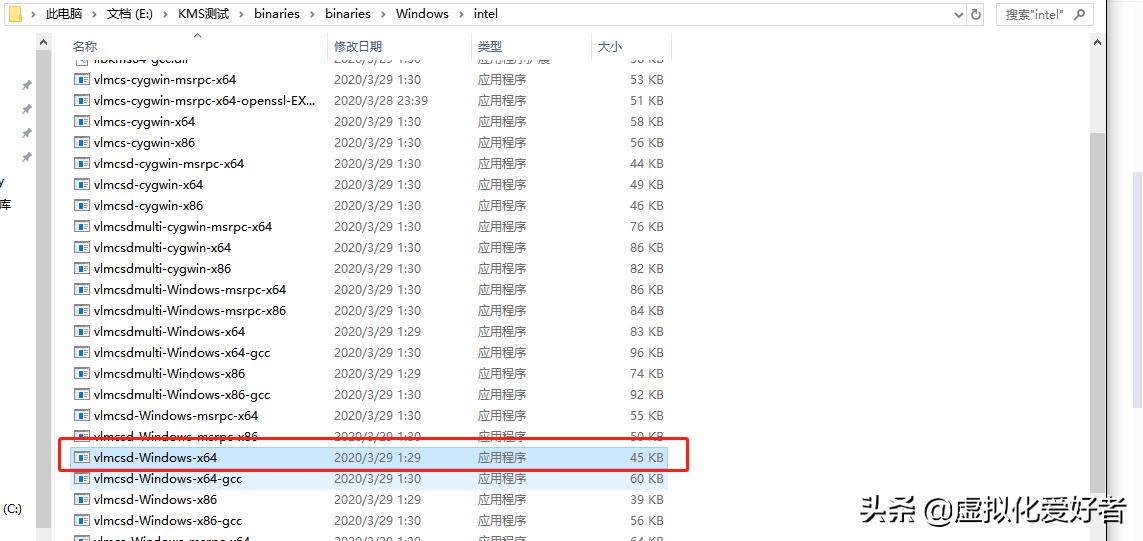Sort by 修改日期 column header

[x=358, y=47]
